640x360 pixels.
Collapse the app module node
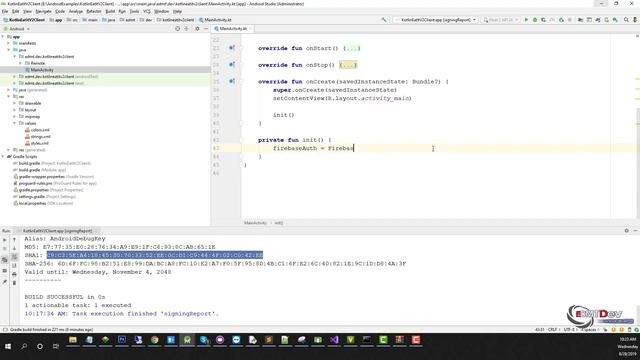coord(3,36)
